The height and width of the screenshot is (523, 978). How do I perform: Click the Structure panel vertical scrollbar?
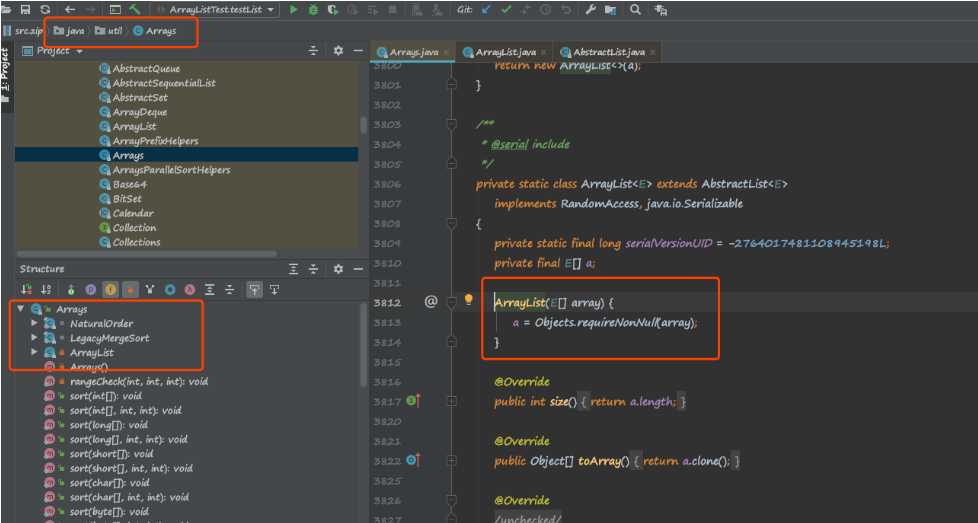362,345
